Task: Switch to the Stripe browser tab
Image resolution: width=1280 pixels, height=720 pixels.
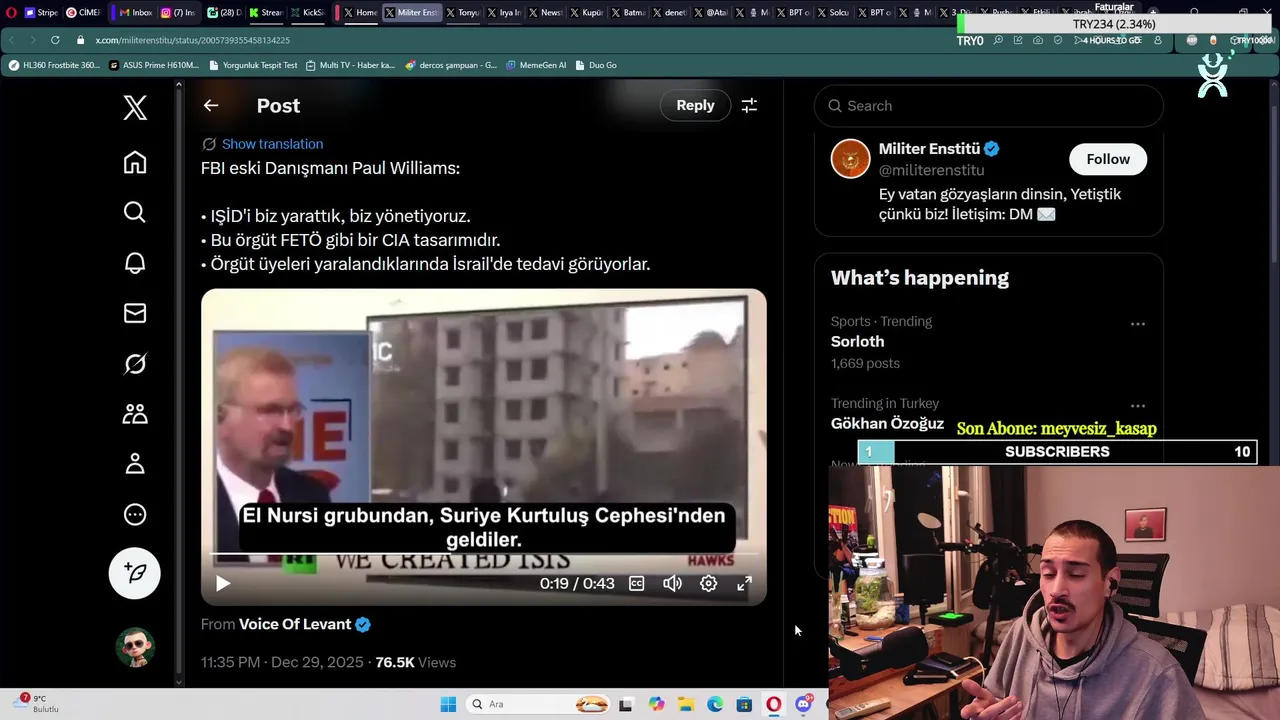Action: tap(40, 13)
